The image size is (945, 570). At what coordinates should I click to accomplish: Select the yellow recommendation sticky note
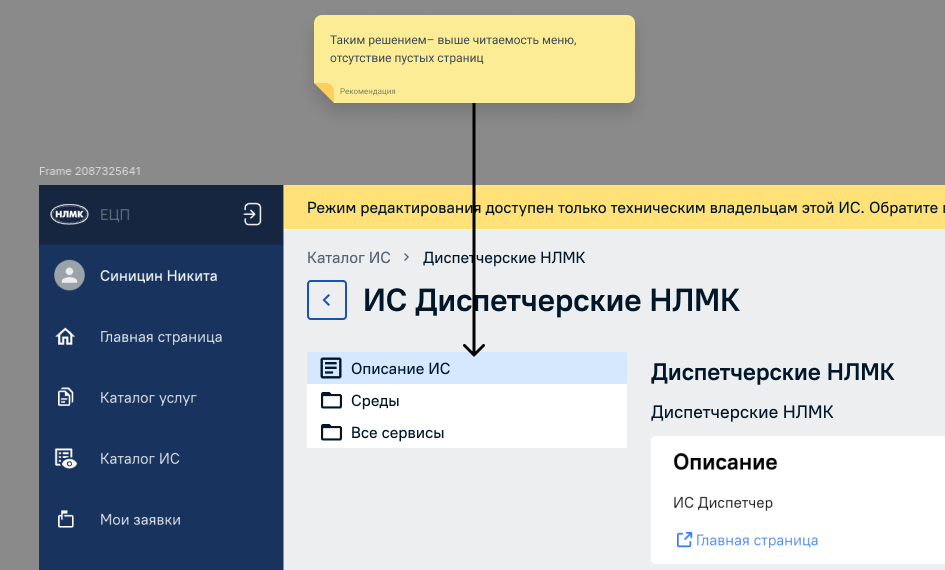474,58
